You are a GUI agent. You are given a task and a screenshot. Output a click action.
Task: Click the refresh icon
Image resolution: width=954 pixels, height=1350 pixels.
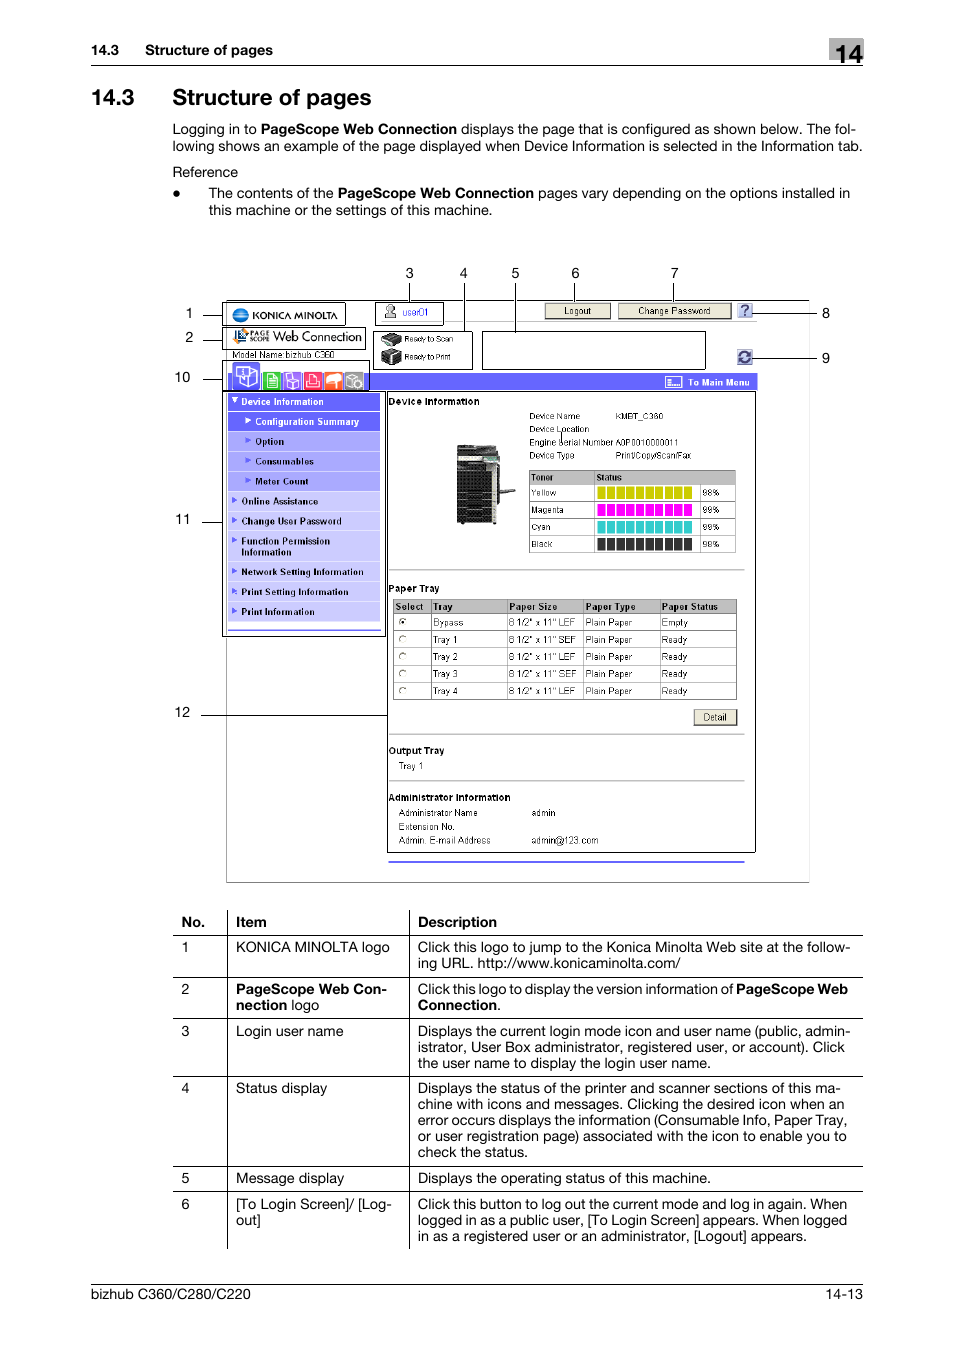tap(745, 357)
